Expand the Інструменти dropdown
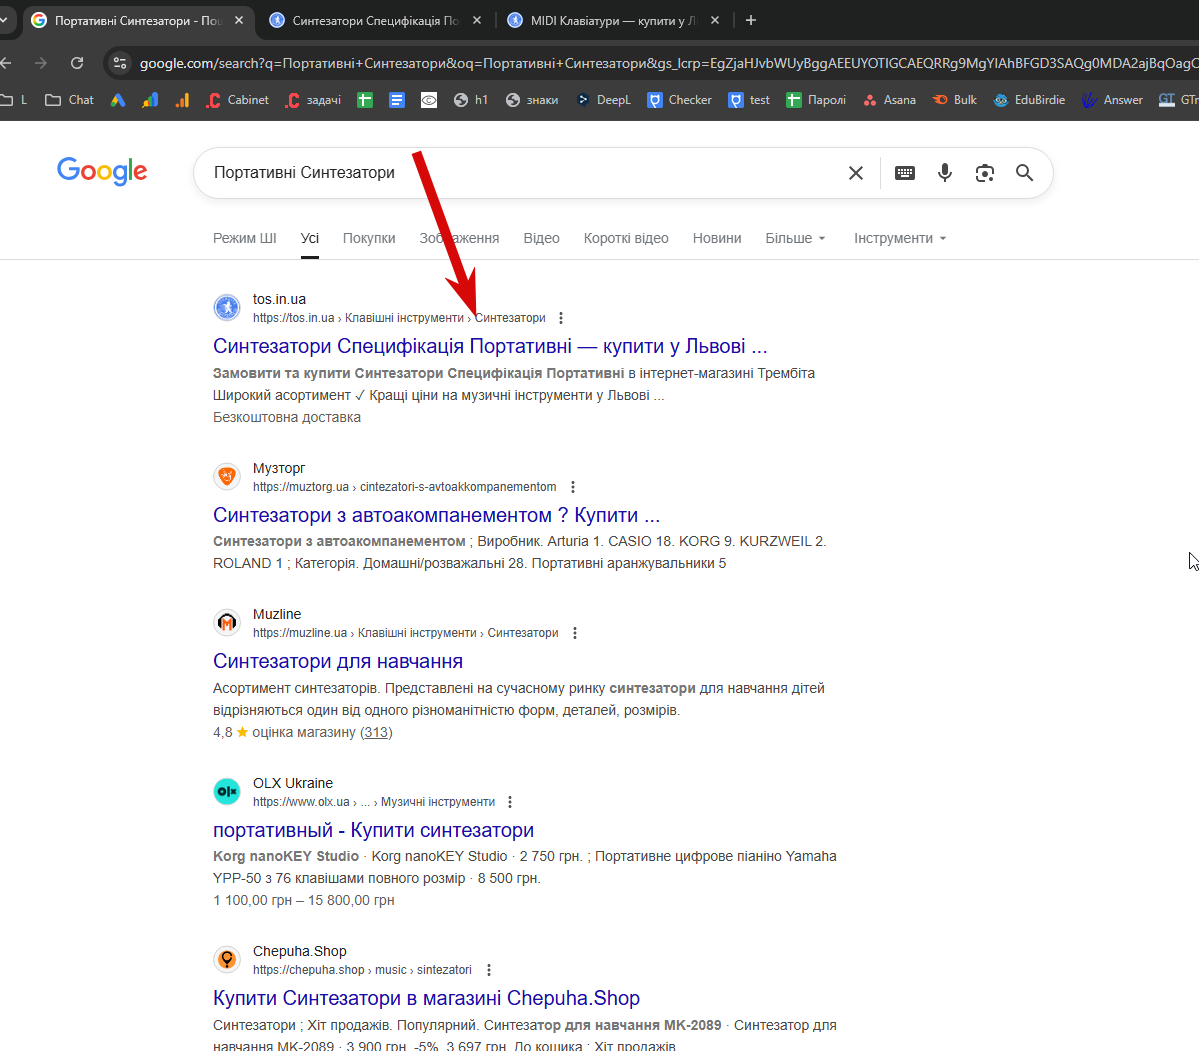The height and width of the screenshot is (1051, 1199). pos(900,239)
